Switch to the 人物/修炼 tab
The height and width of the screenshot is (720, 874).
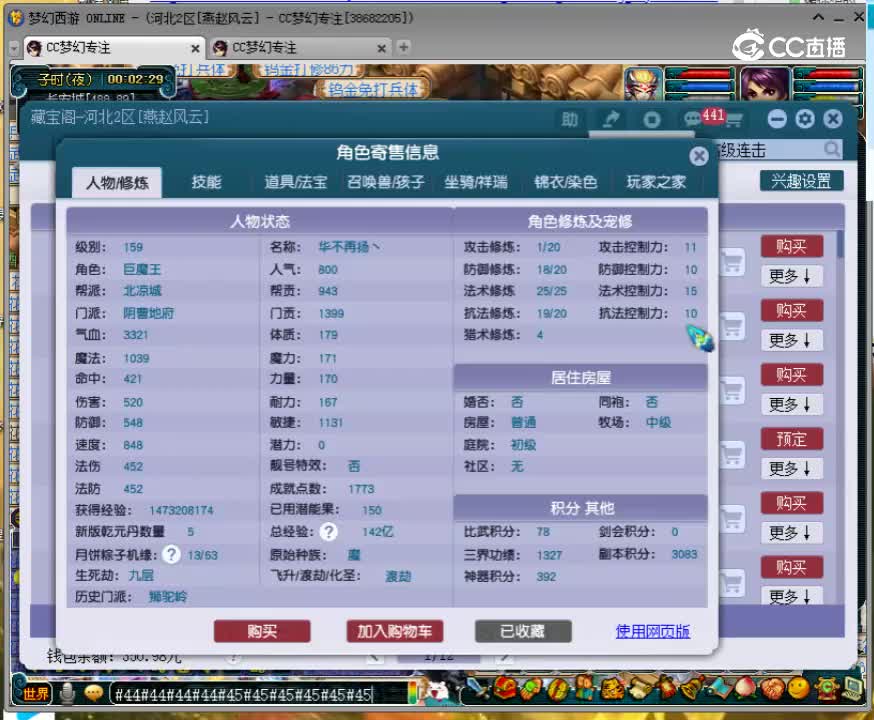point(117,183)
